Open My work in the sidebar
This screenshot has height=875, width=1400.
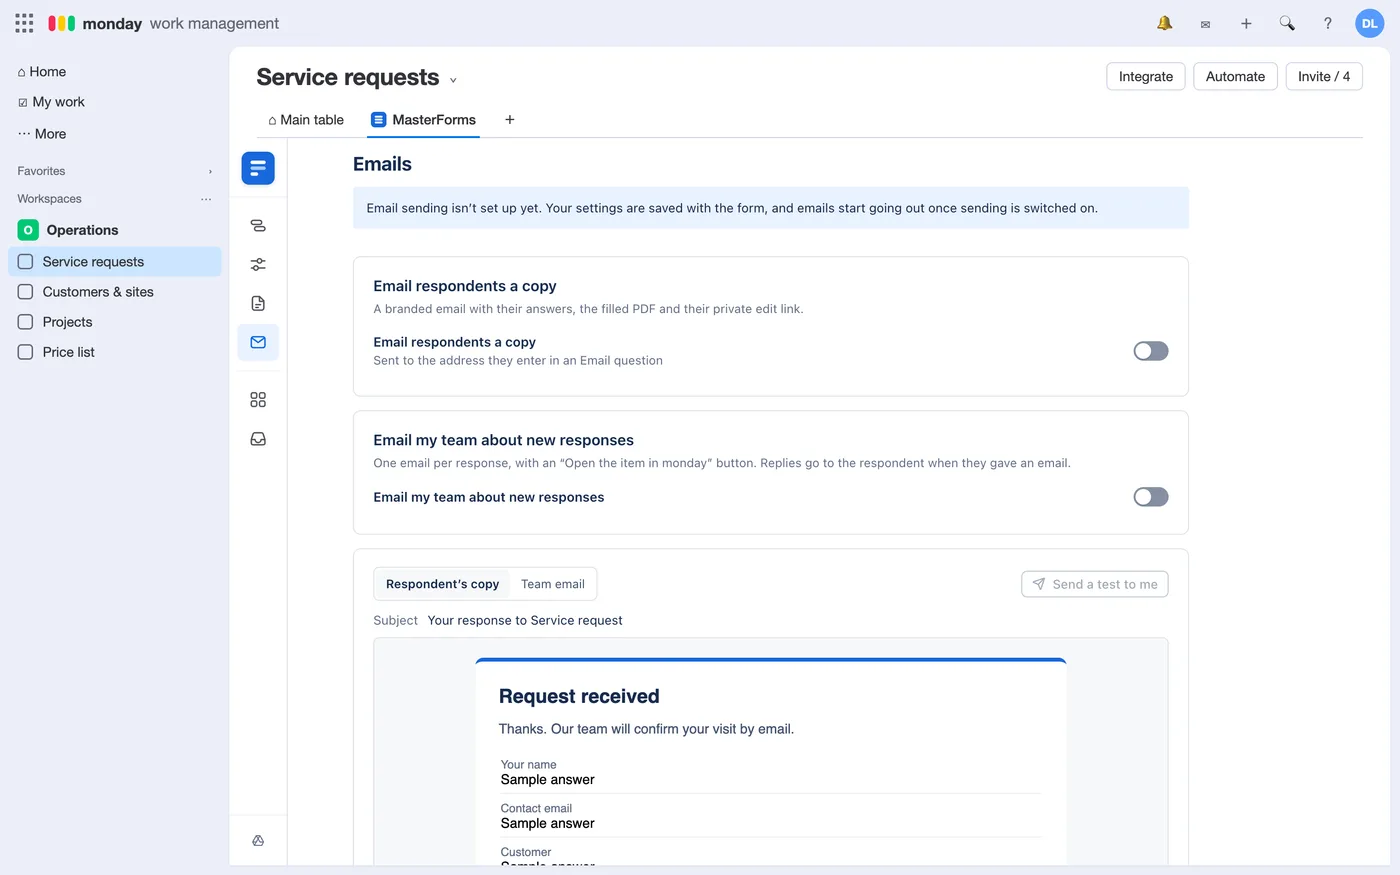click(51, 102)
